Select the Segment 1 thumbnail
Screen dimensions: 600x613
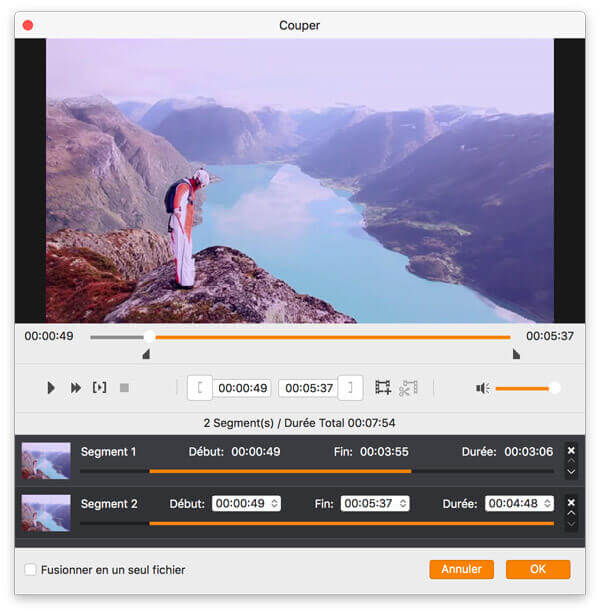point(46,461)
